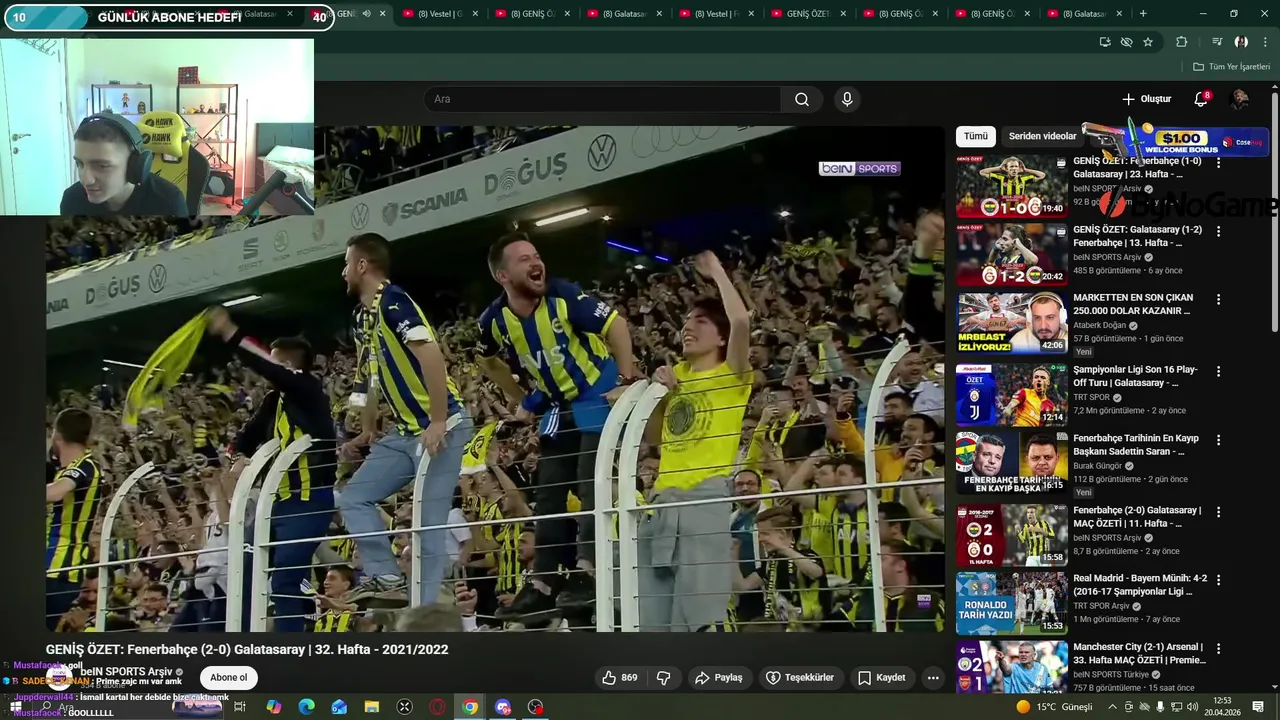Click the Paylaş share button
1280x720 pixels.
(x=719, y=677)
